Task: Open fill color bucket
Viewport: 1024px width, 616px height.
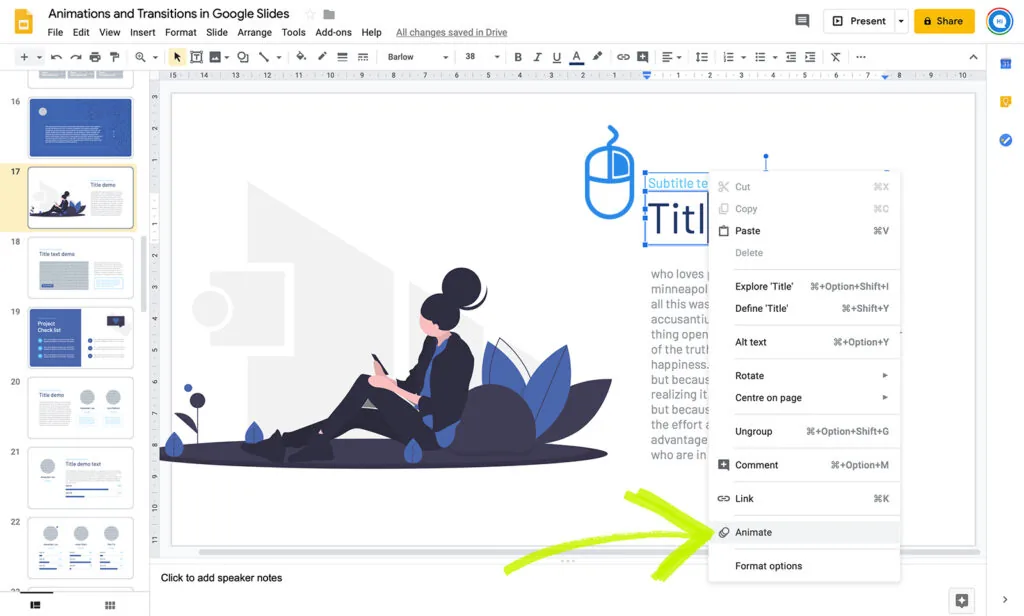Action: point(301,57)
